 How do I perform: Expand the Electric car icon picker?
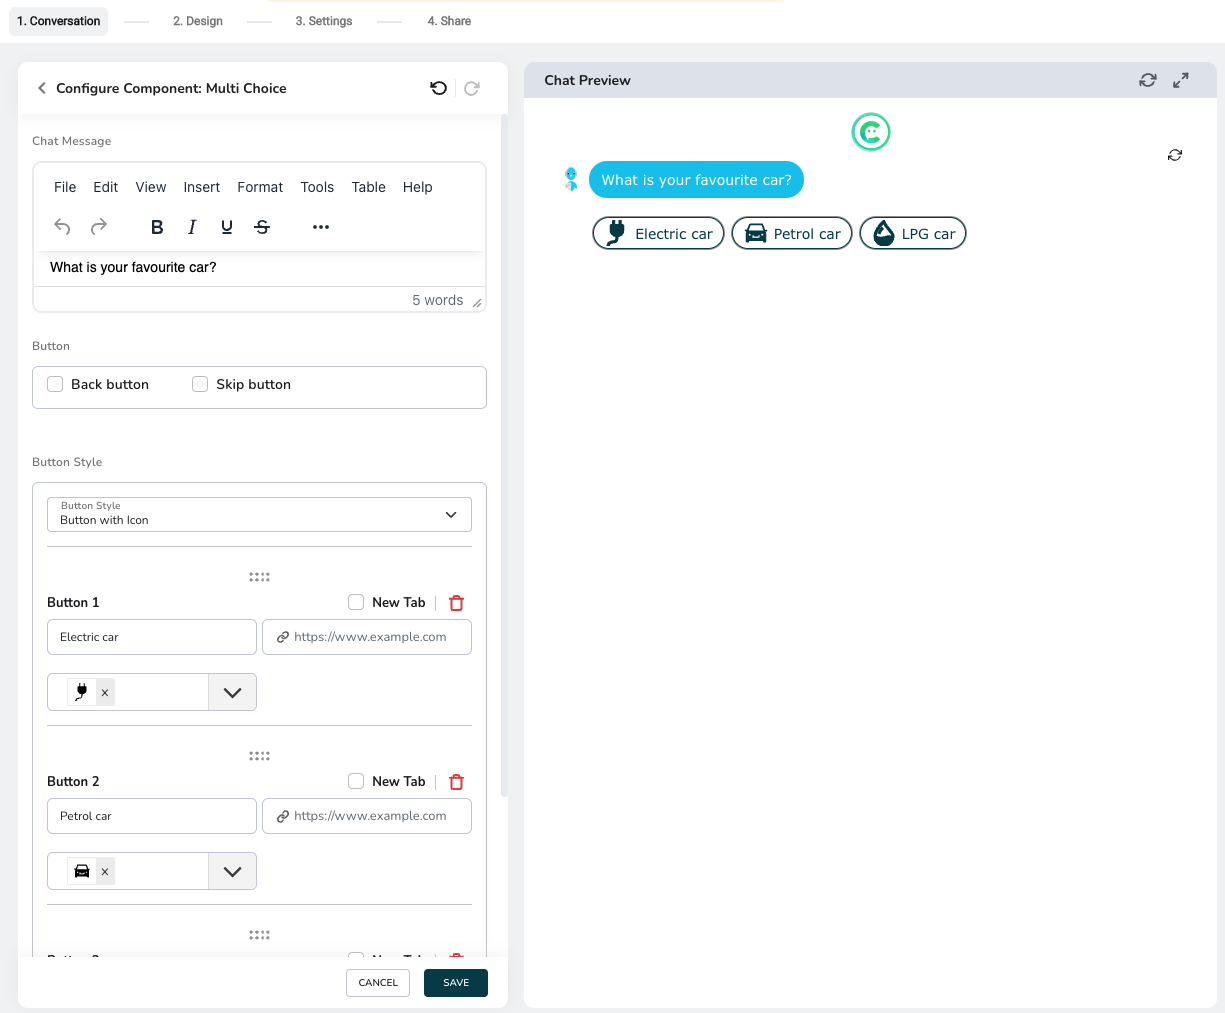[x=232, y=692]
